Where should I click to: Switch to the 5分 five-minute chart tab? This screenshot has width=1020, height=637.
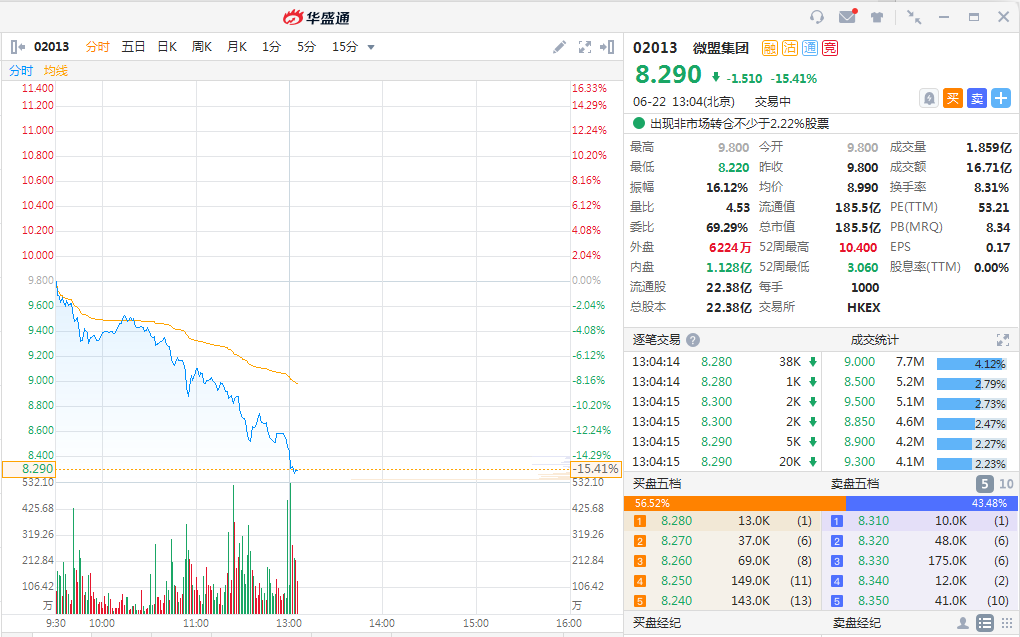click(306, 47)
